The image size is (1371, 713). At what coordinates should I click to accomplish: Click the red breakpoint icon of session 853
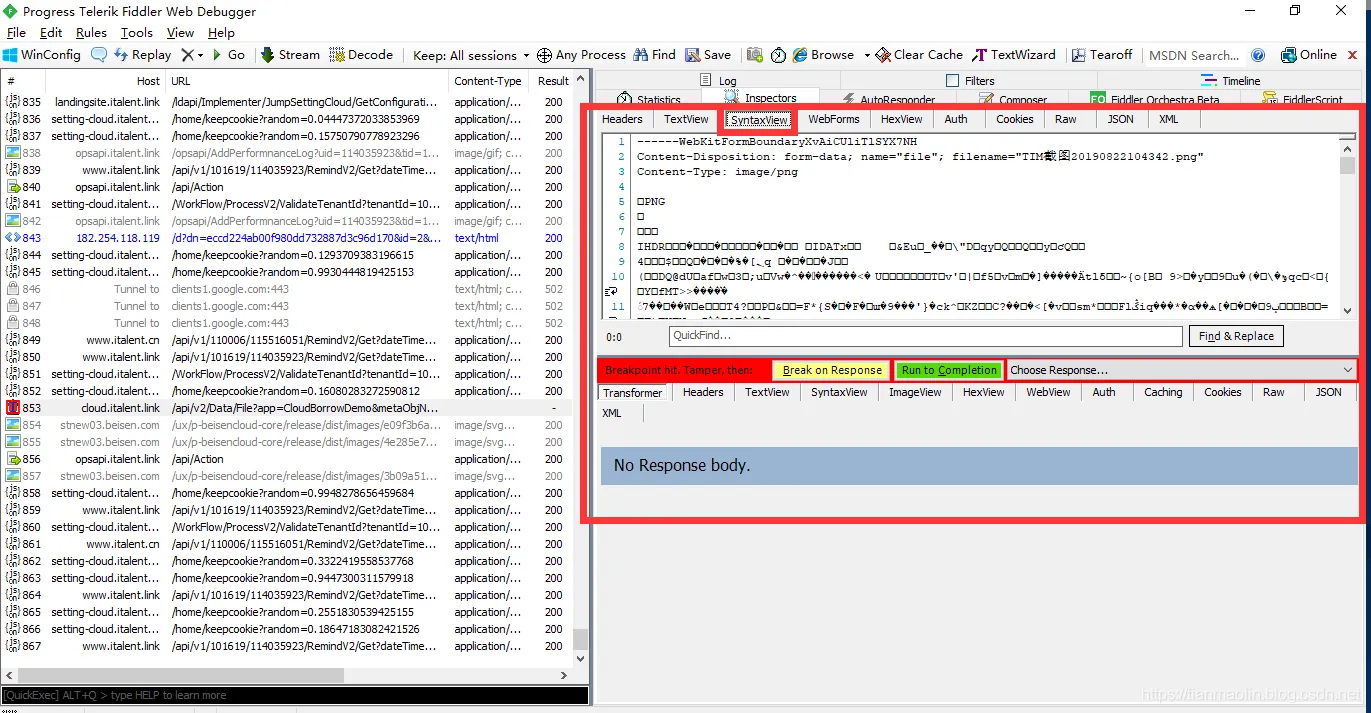[13, 408]
